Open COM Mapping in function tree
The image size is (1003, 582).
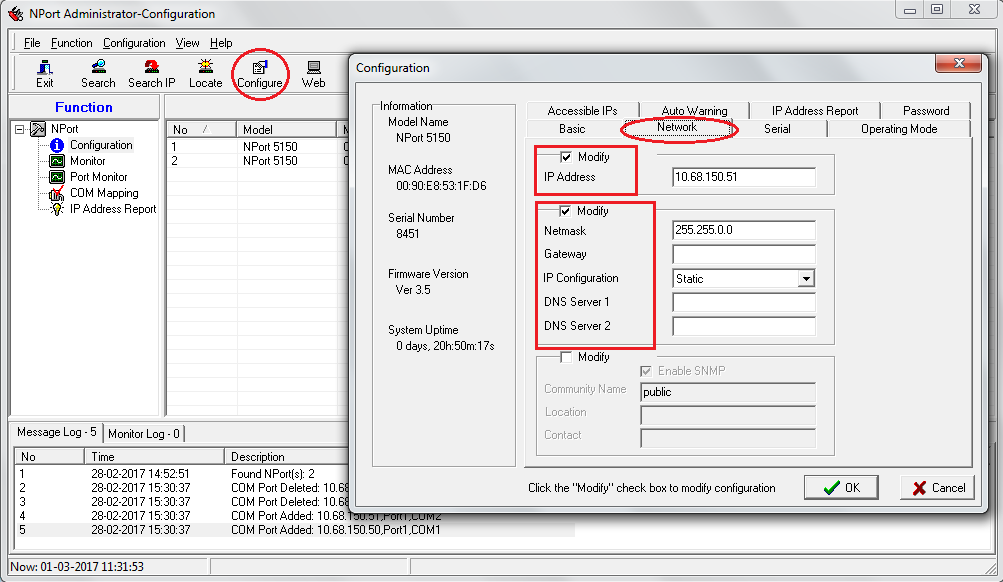(x=103, y=193)
